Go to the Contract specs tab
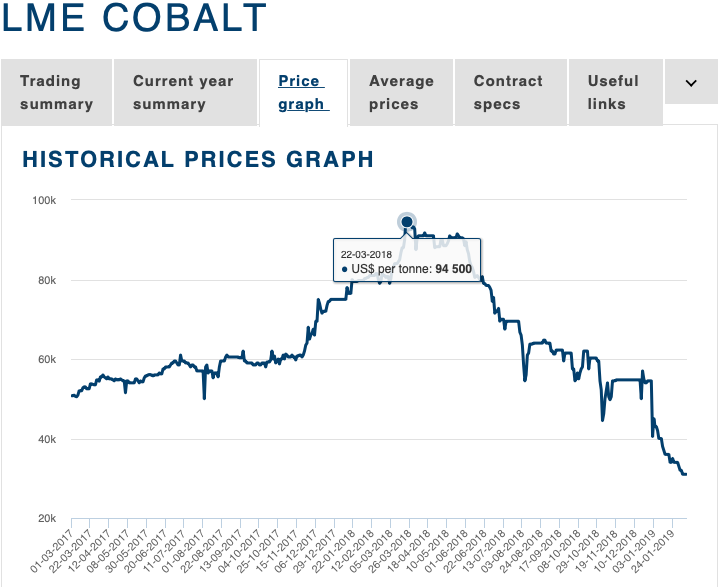The height and width of the screenshot is (587, 720). (508, 92)
